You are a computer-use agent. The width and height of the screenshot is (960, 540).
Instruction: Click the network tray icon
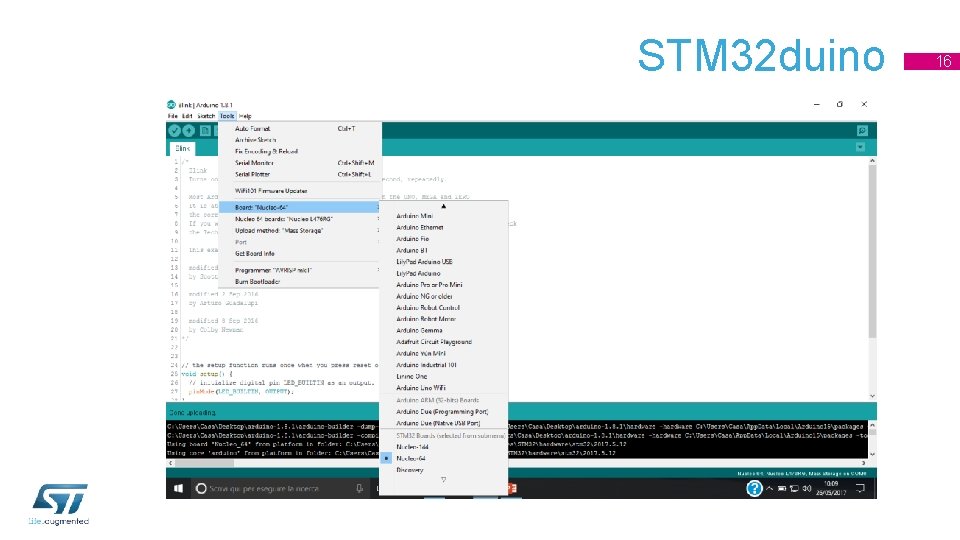794,489
